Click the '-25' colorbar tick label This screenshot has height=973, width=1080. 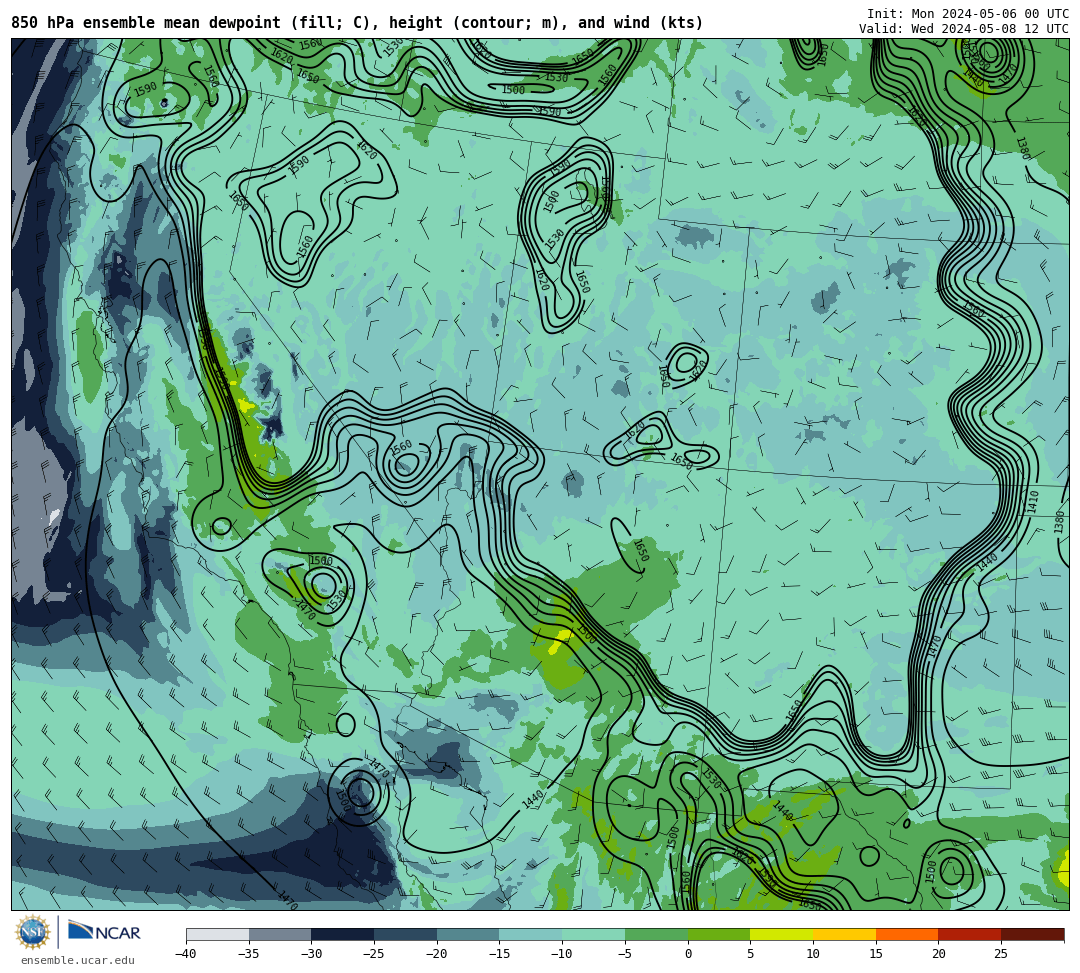(x=374, y=954)
